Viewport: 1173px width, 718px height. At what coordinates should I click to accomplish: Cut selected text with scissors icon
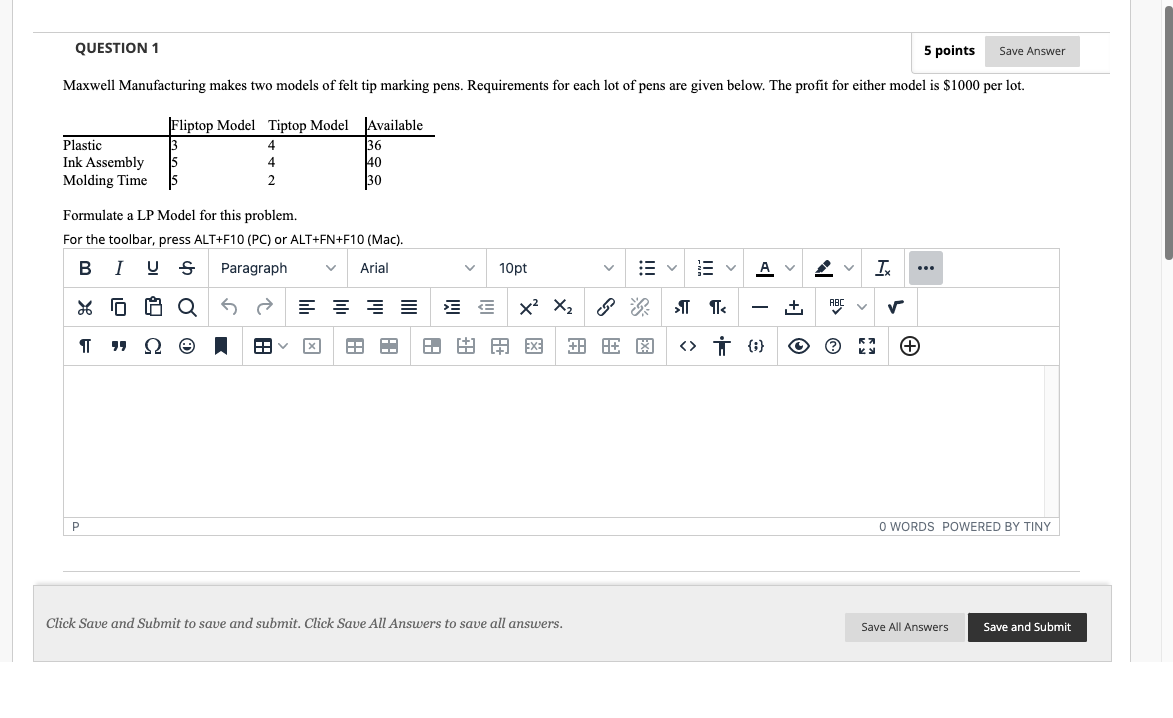[x=85, y=307]
